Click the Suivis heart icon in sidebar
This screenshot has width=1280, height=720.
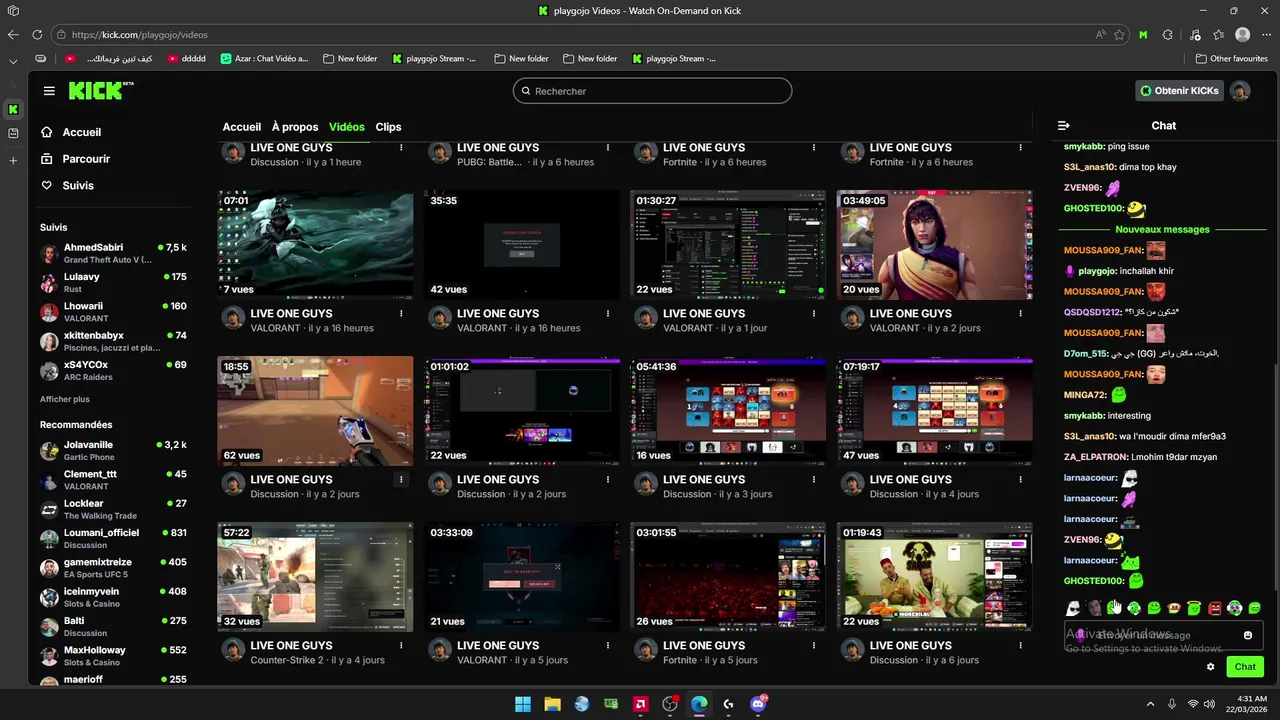click(x=46, y=185)
